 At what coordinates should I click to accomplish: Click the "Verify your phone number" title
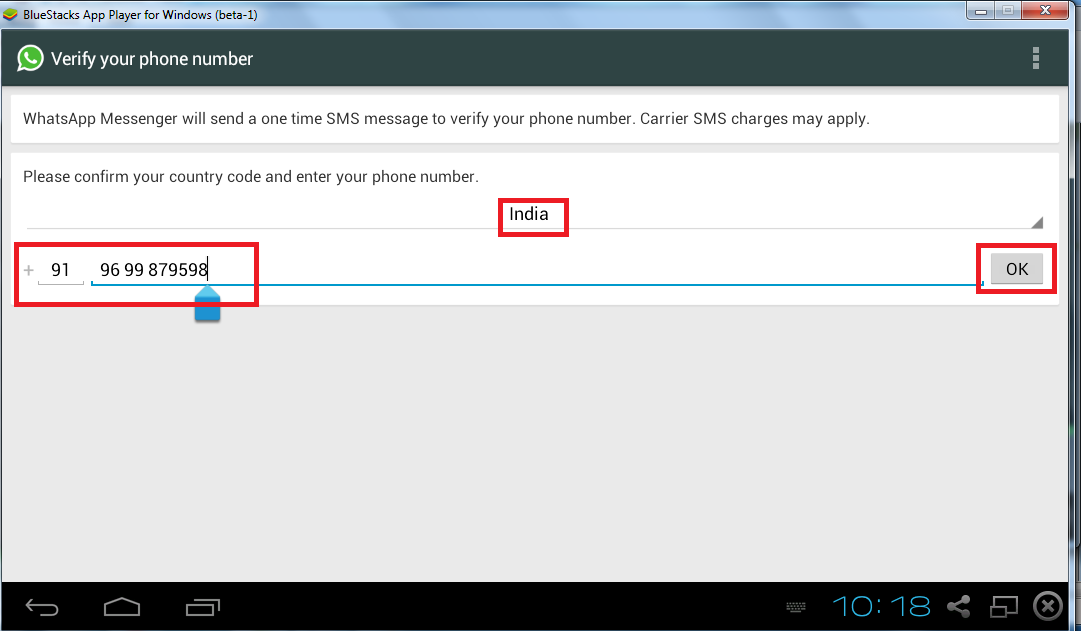[x=152, y=59]
